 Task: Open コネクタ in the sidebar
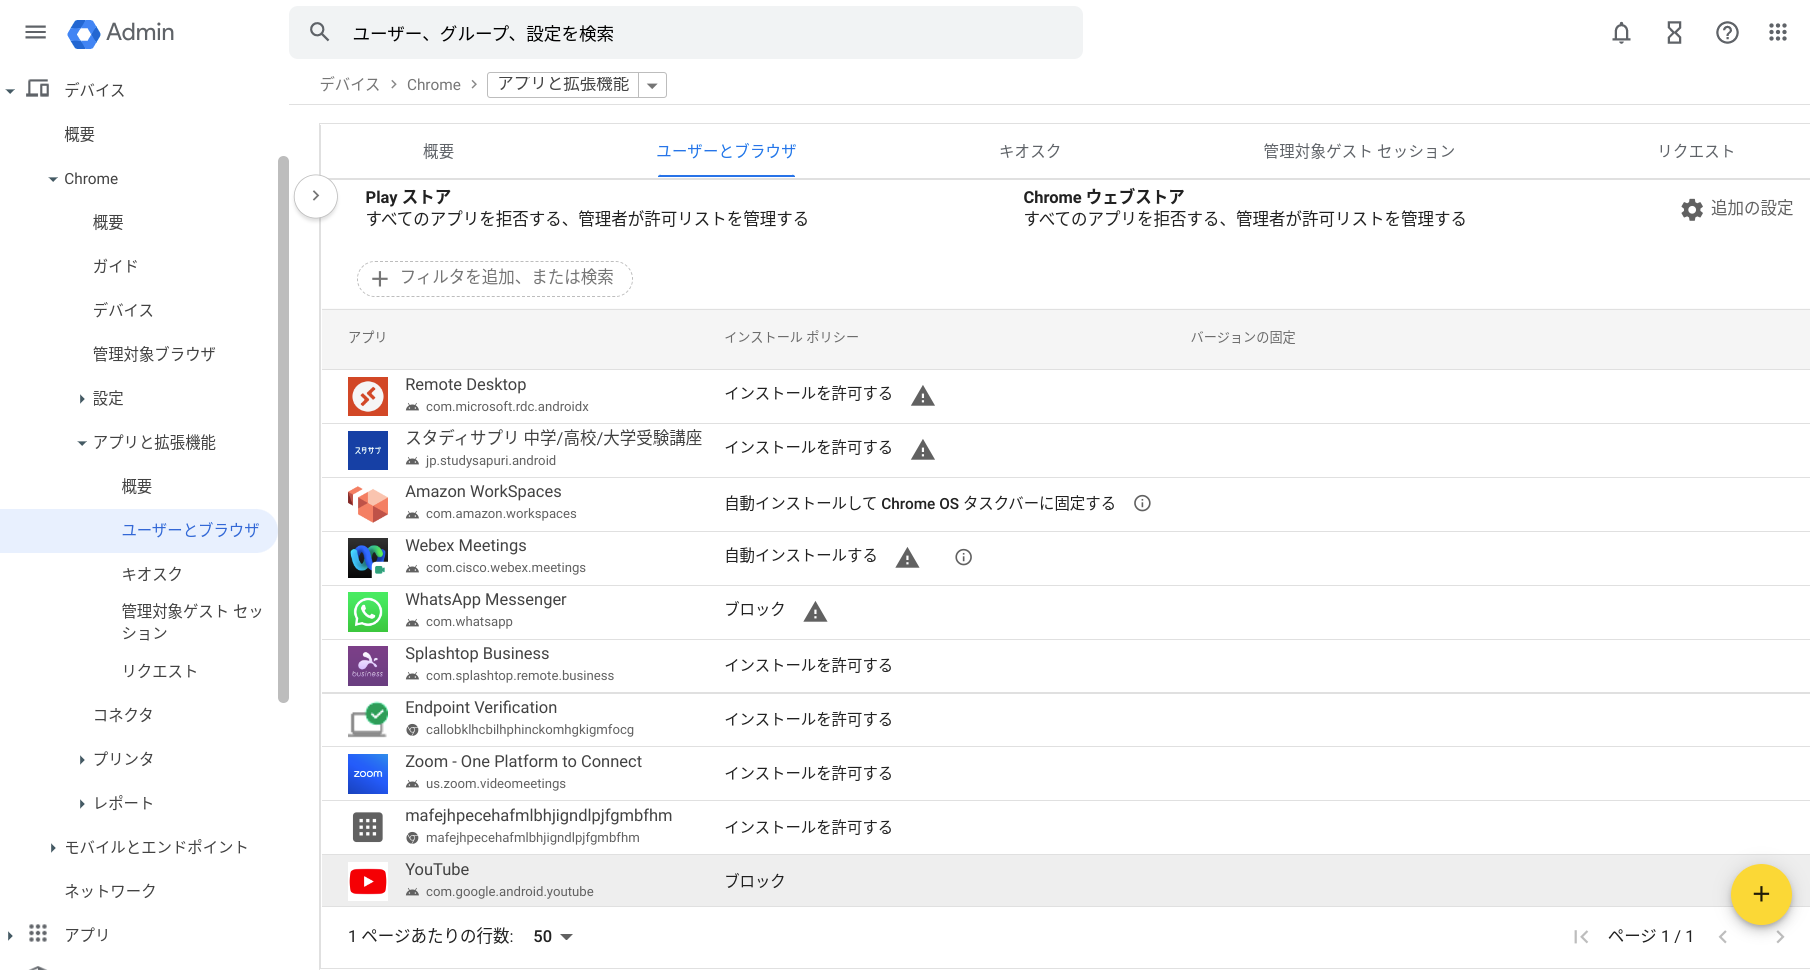(123, 715)
